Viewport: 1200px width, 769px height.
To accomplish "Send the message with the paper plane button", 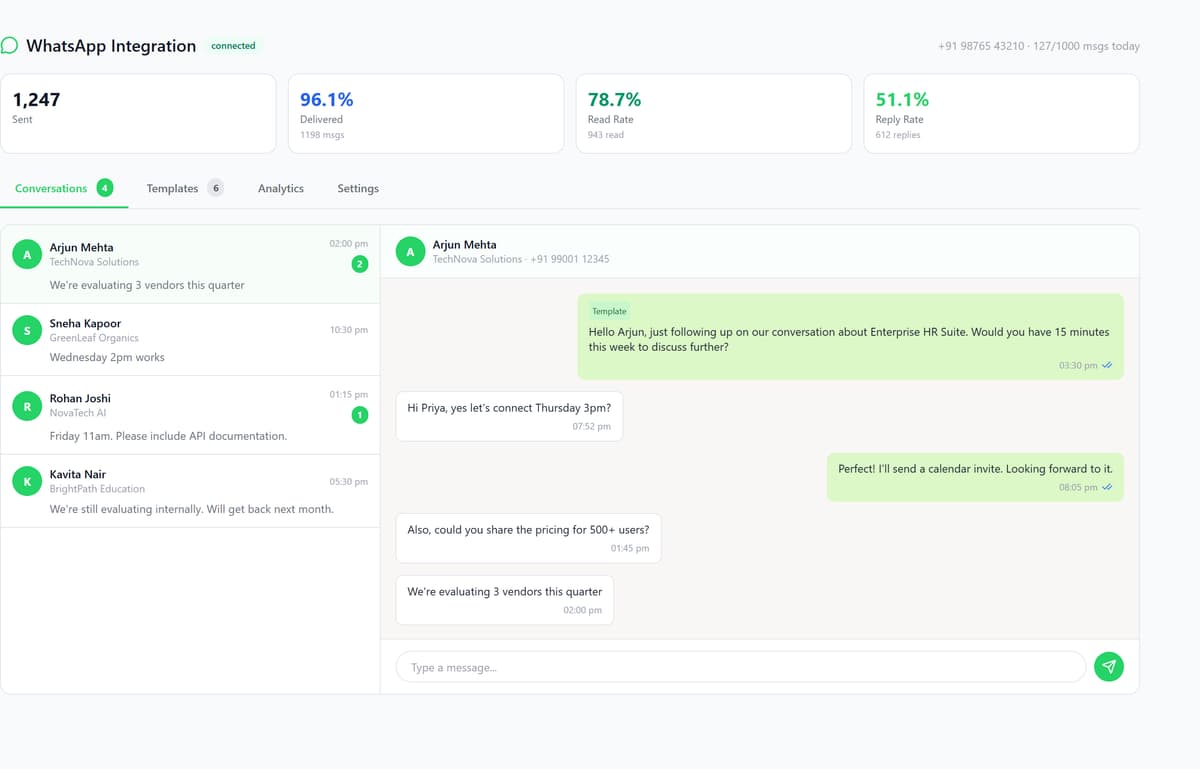I will (x=1109, y=666).
